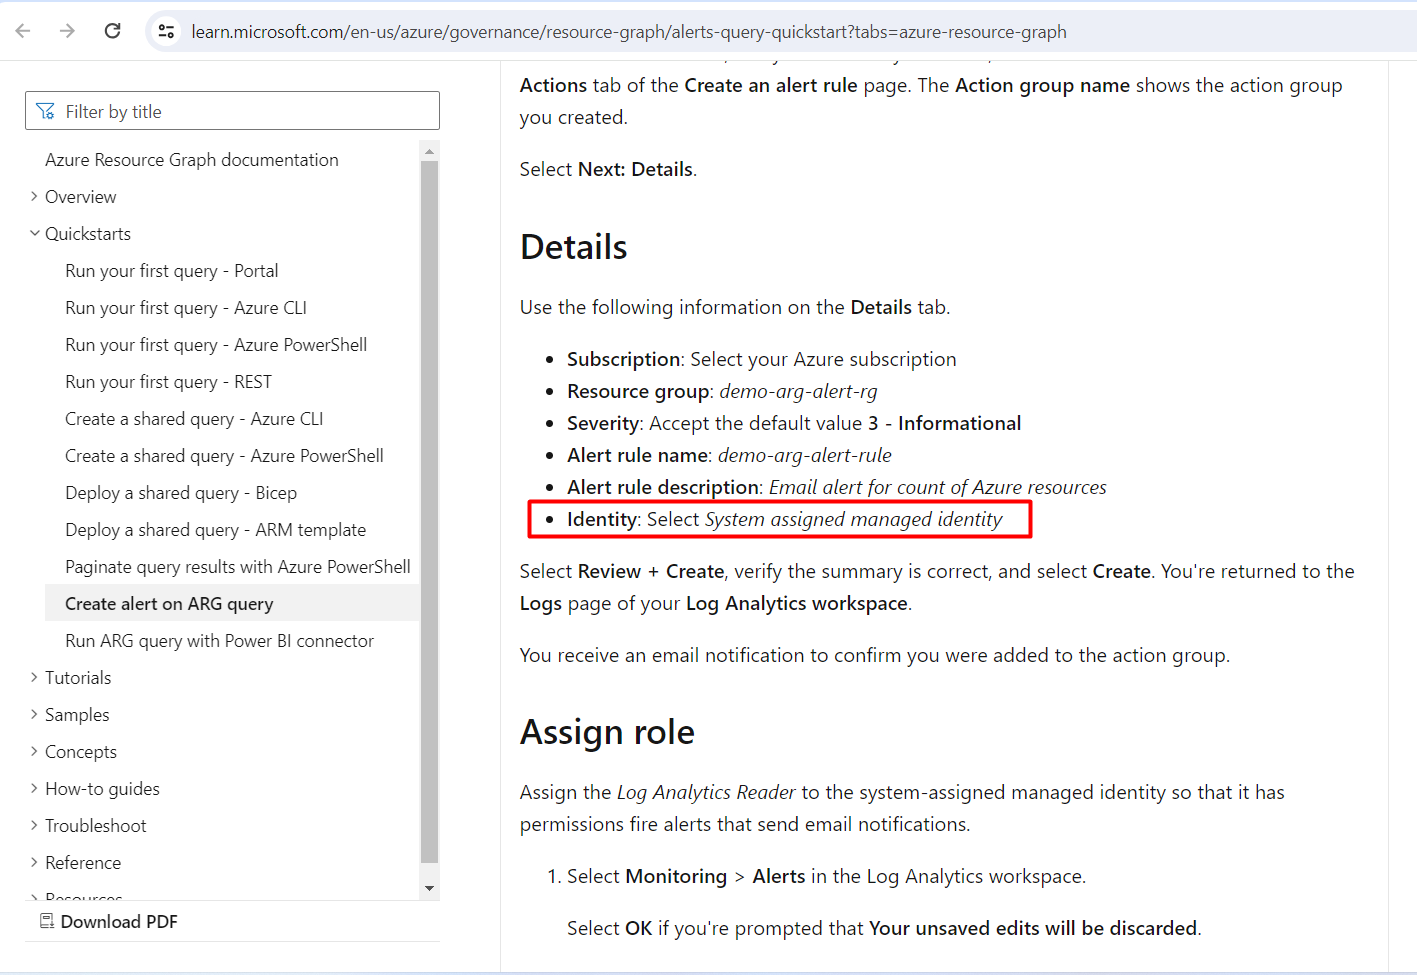Click the Overview tree item label
This screenshot has height=975, width=1417.
tap(80, 197)
